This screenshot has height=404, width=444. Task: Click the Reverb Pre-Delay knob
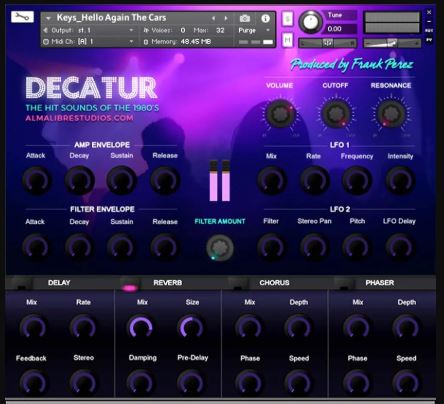191,382
